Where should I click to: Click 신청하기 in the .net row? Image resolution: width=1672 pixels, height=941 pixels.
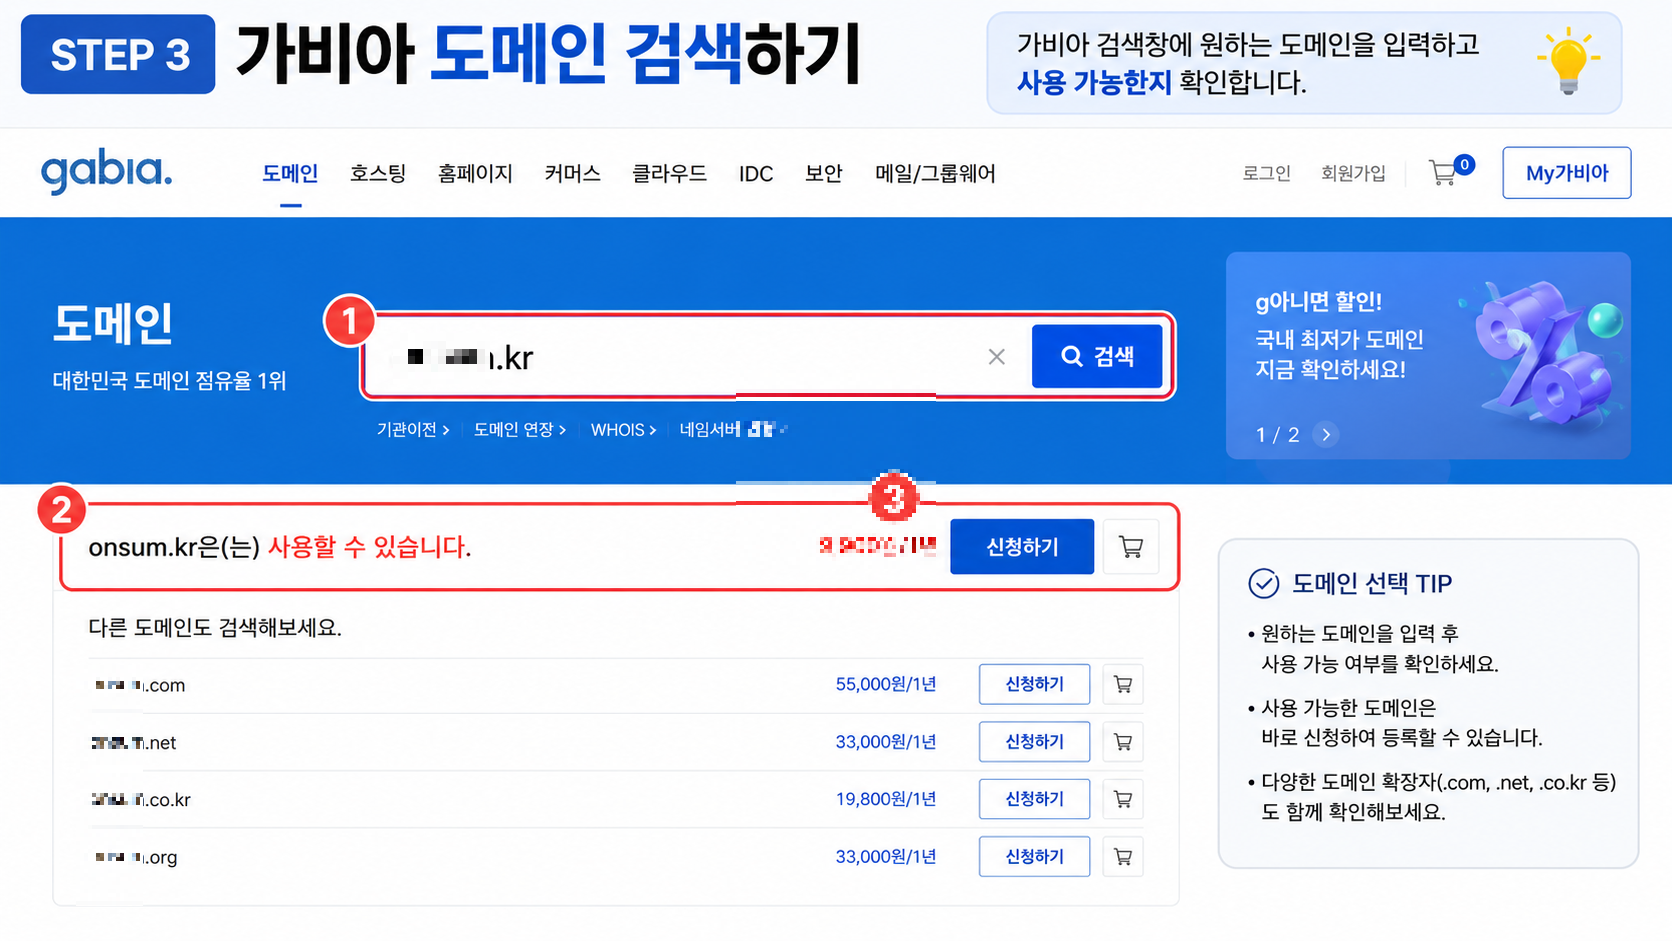point(1034,742)
